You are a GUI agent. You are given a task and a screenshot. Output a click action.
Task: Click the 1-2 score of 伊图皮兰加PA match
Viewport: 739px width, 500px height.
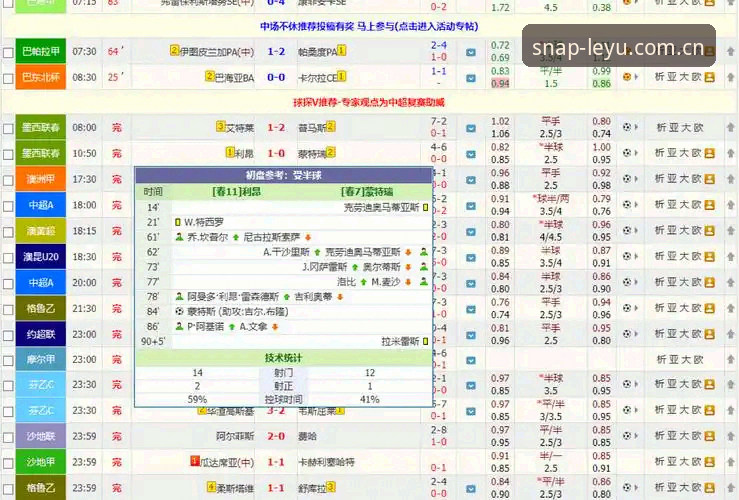276,52
